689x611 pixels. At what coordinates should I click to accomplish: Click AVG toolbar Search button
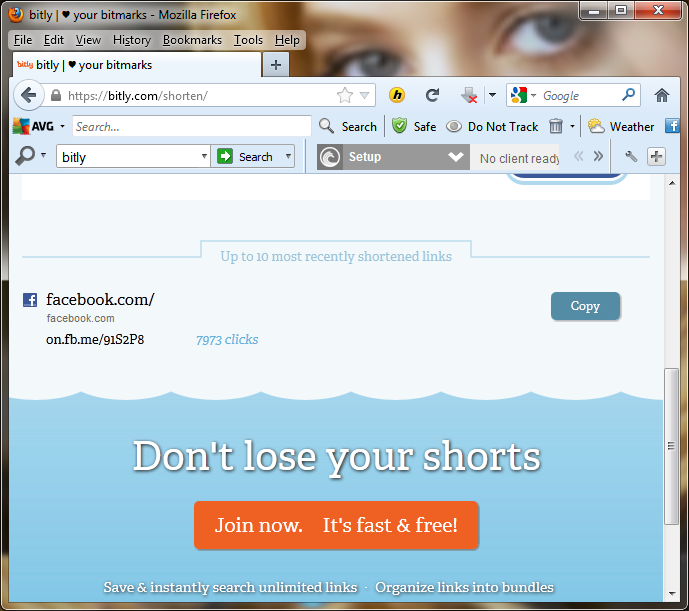348,127
